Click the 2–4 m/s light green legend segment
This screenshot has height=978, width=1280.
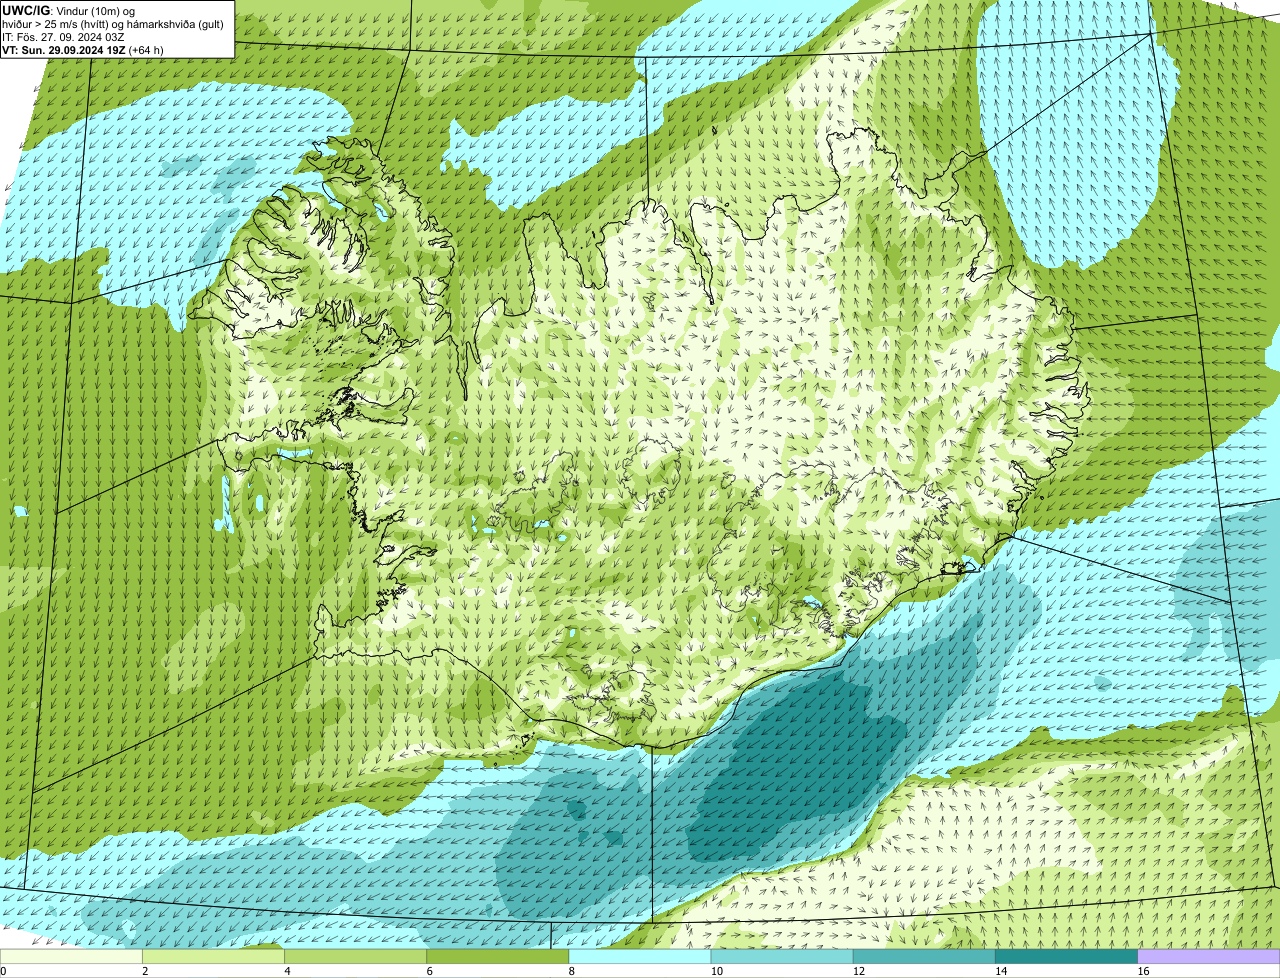(x=213, y=957)
